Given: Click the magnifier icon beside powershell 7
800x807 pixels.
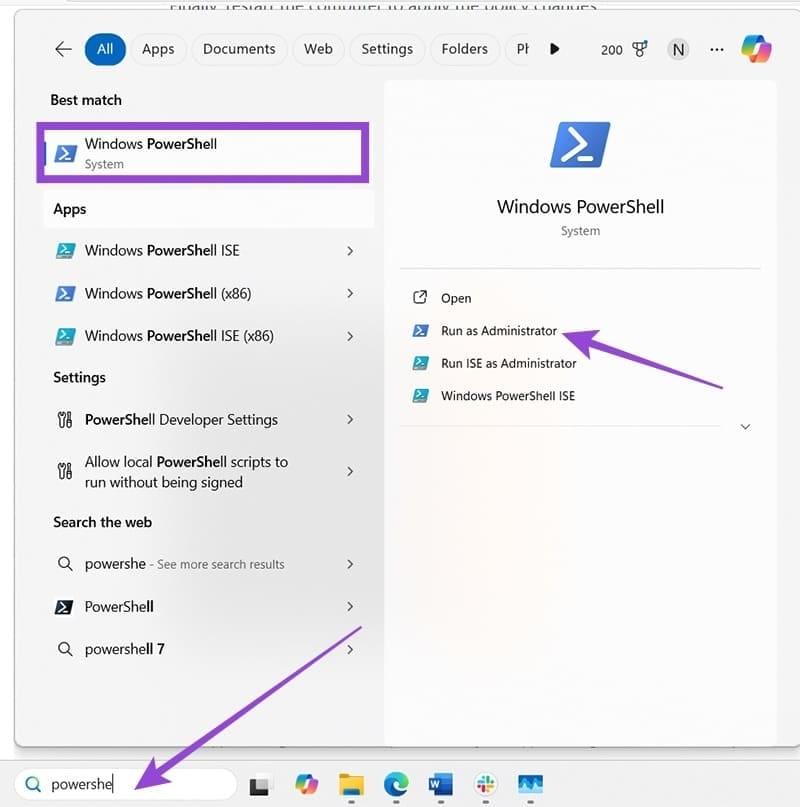Looking at the screenshot, I should click(65, 649).
